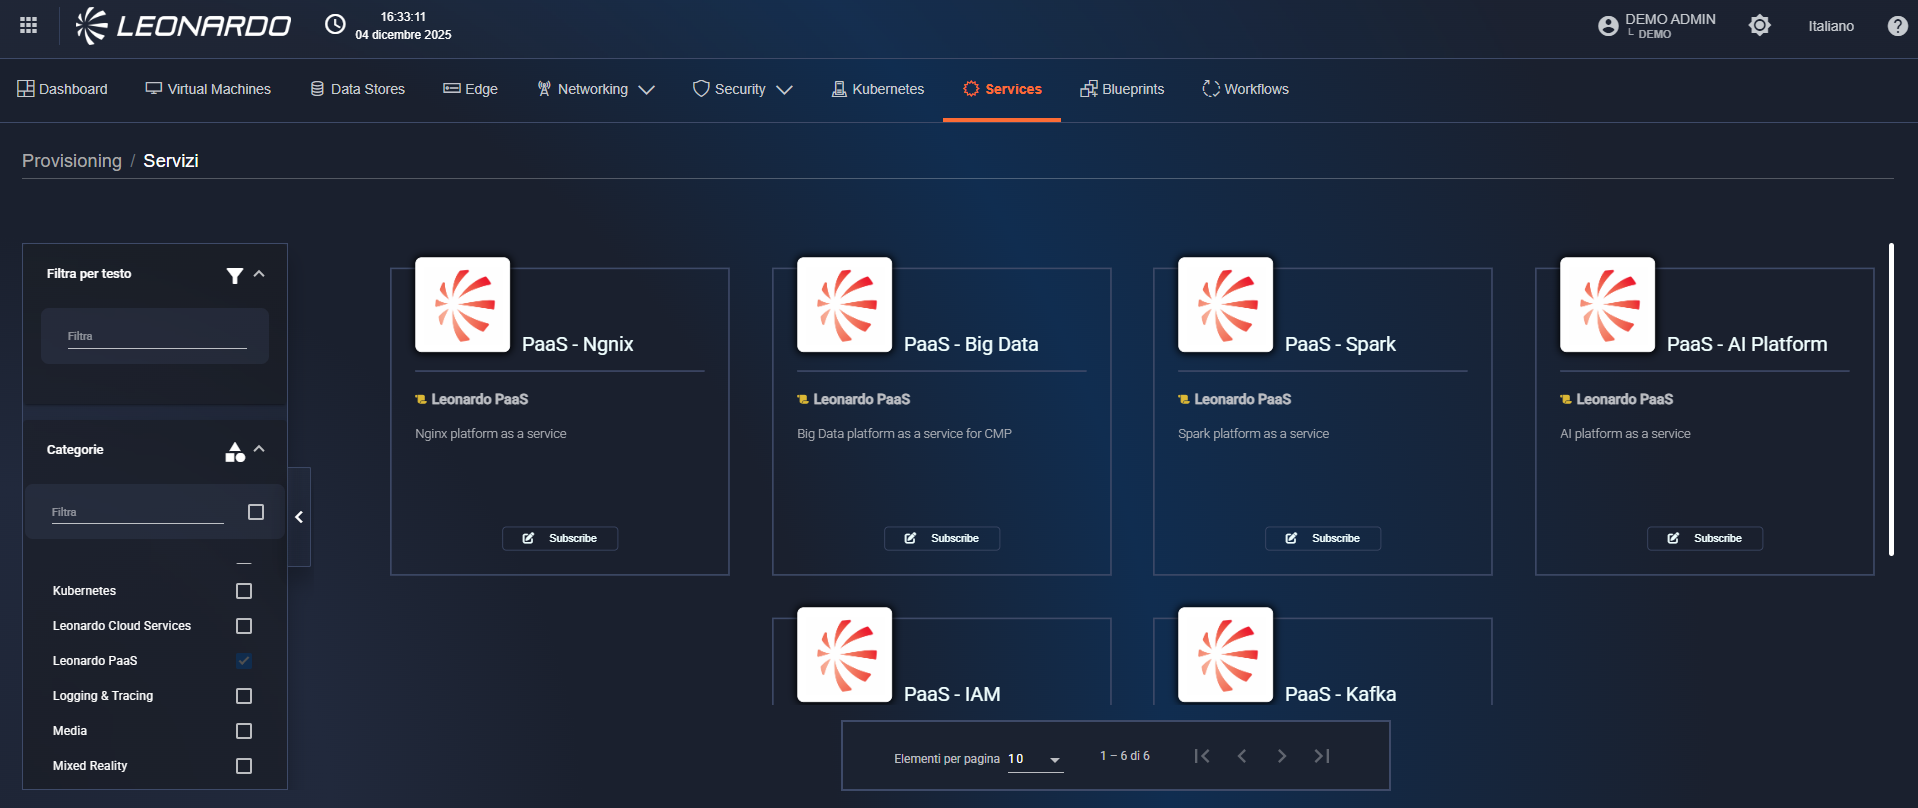Screen dimensions: 1918x808
Task: Tick the Logging & Tracing checkbox
Action: [x=243, y=696]
